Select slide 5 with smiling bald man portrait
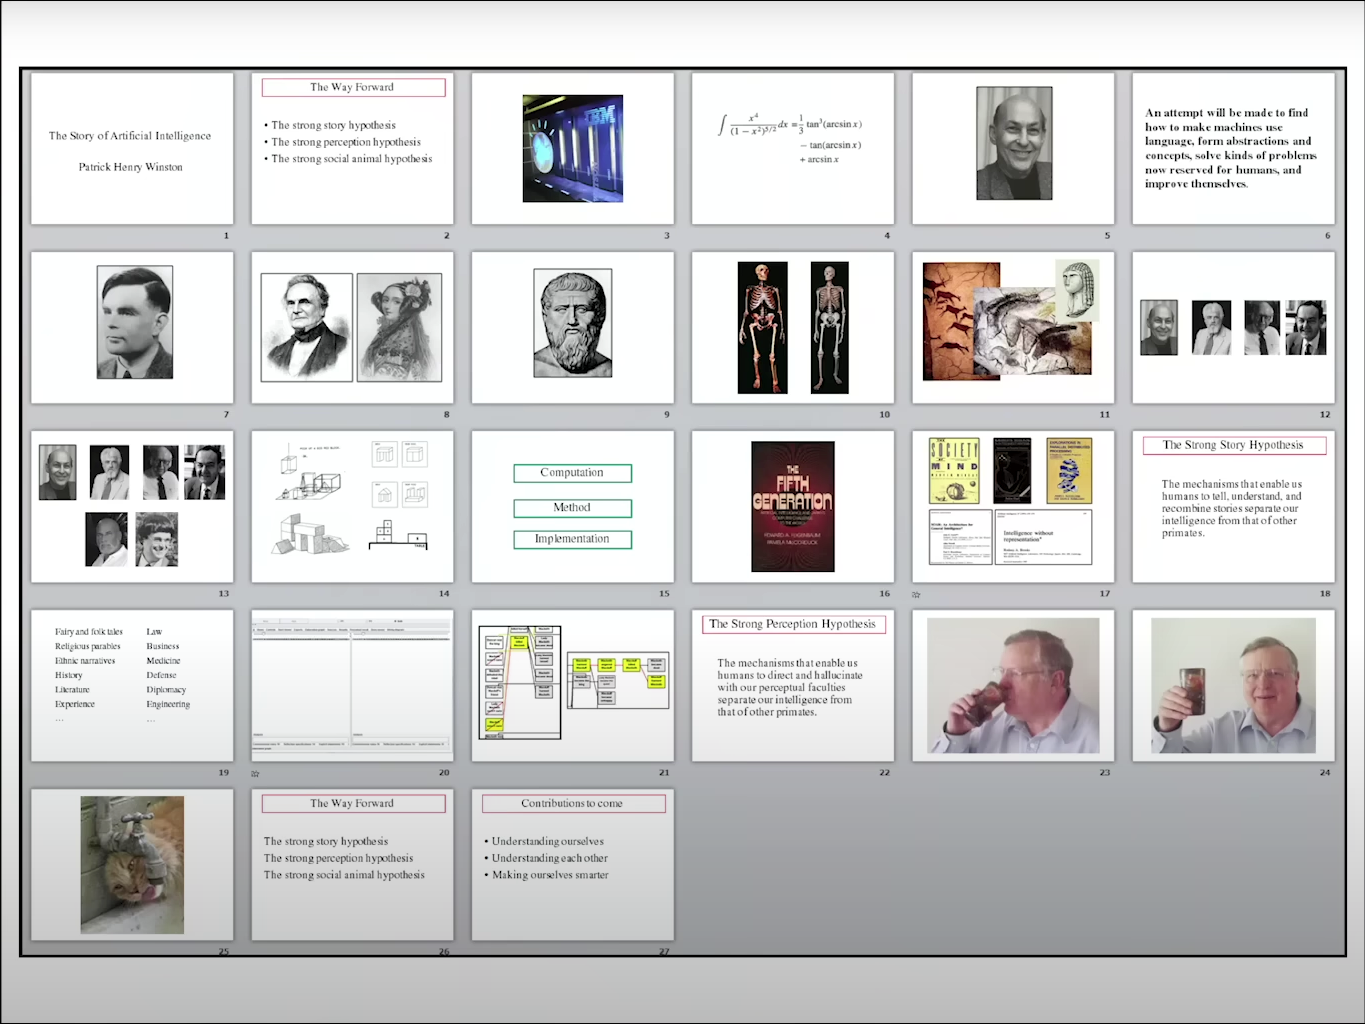This screenshot has height=1024, width=1365. [1013, 148]
